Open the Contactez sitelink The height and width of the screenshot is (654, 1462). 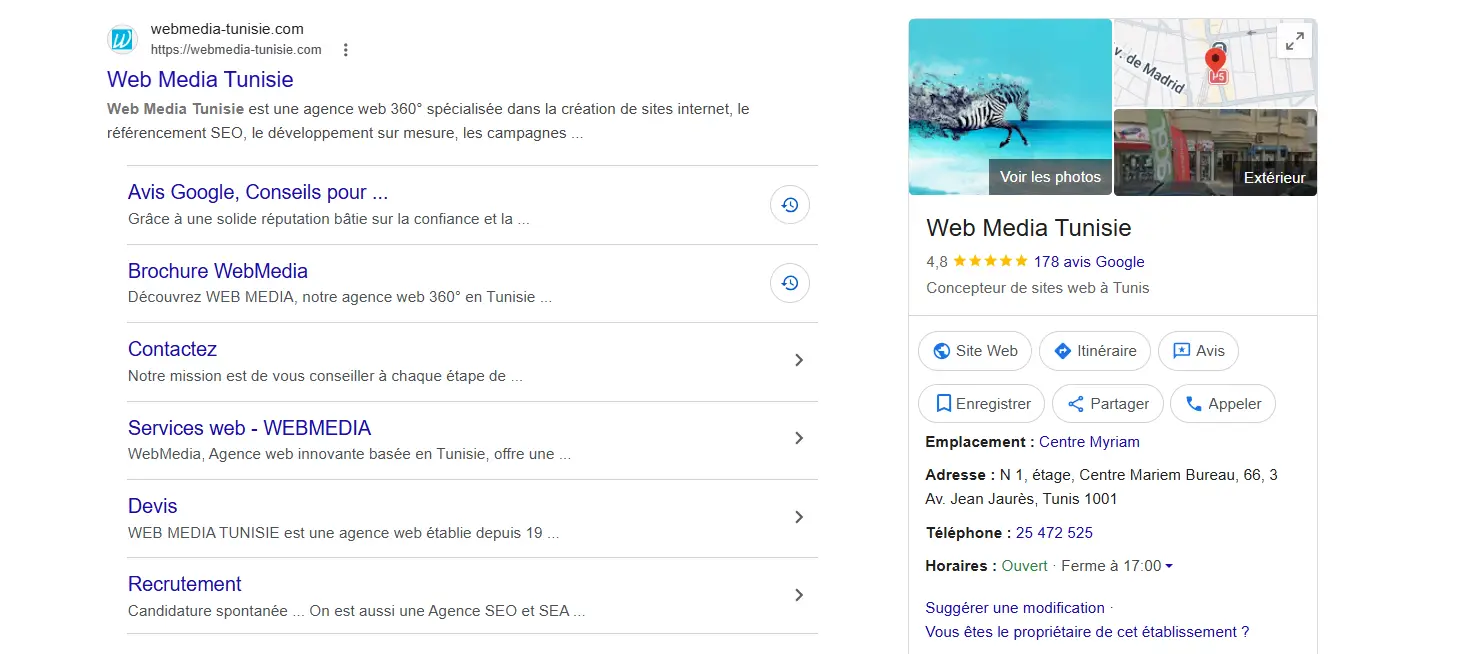pos(172,349)
